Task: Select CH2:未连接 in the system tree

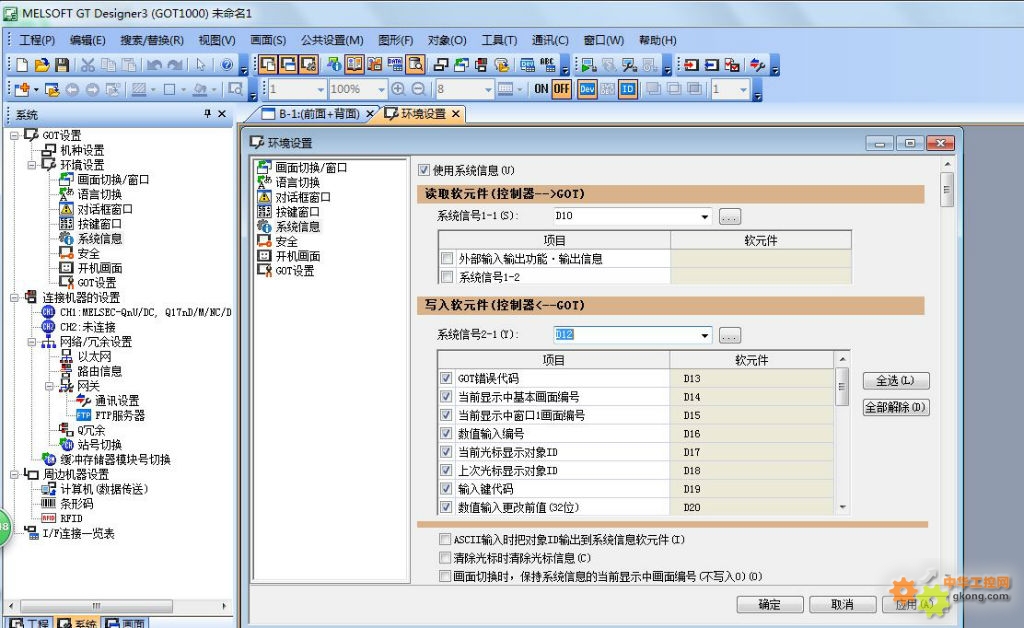Action: (88, 327)
